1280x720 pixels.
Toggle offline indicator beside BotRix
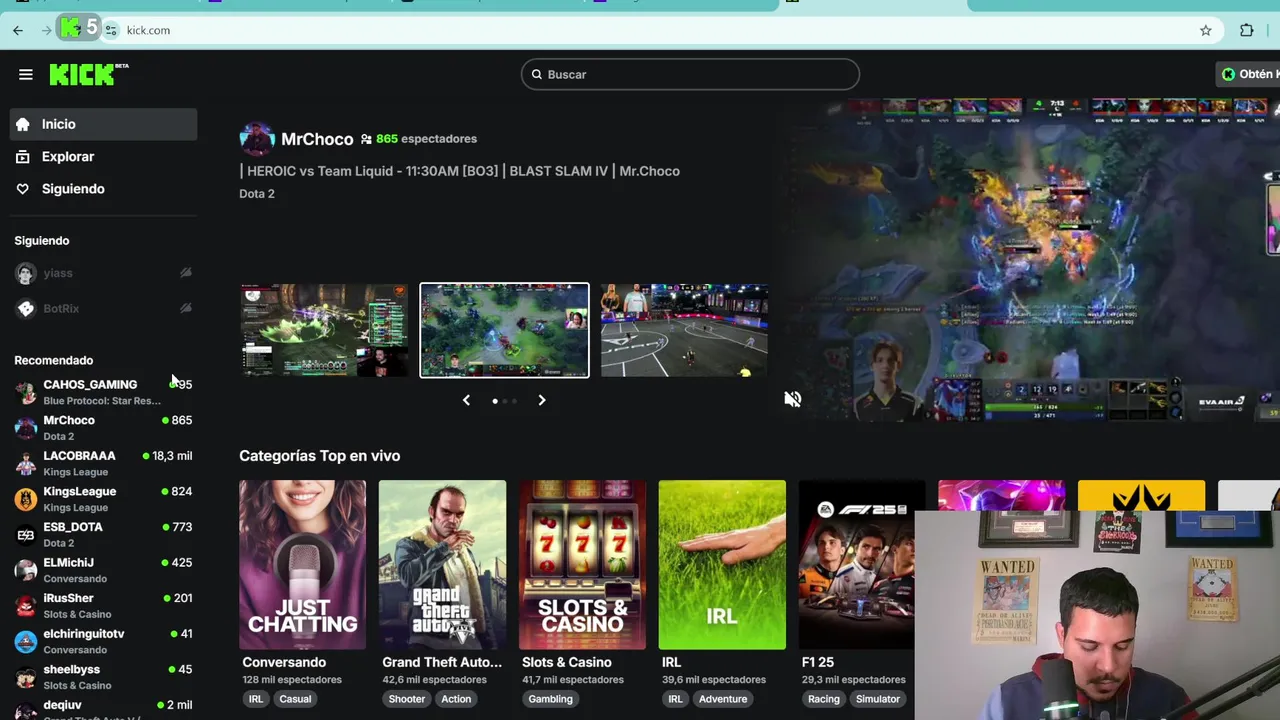[x=185, y=308]
